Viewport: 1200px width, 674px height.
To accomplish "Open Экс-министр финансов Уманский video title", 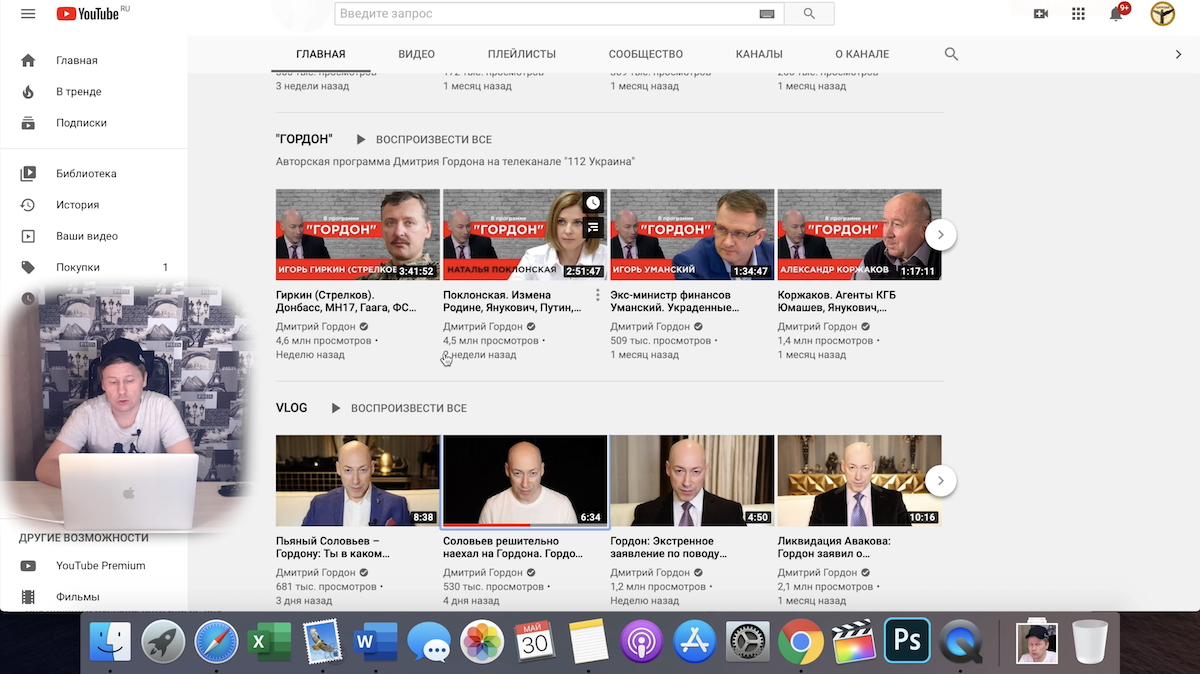I will (675, 302).
